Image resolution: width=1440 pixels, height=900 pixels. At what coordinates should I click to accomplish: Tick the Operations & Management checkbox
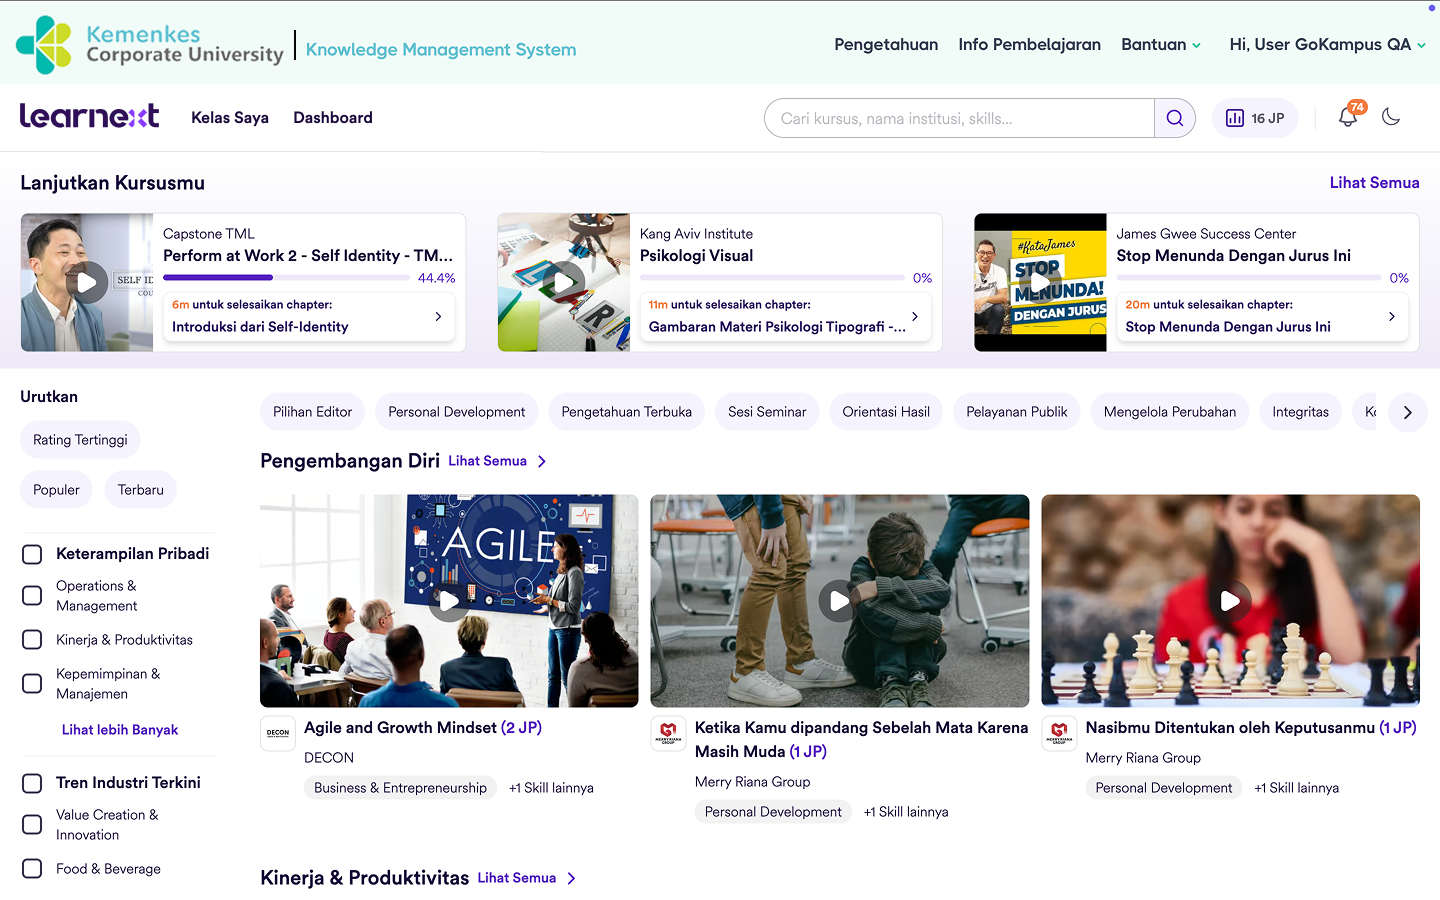pyautogui.click(x=32, y=596)
